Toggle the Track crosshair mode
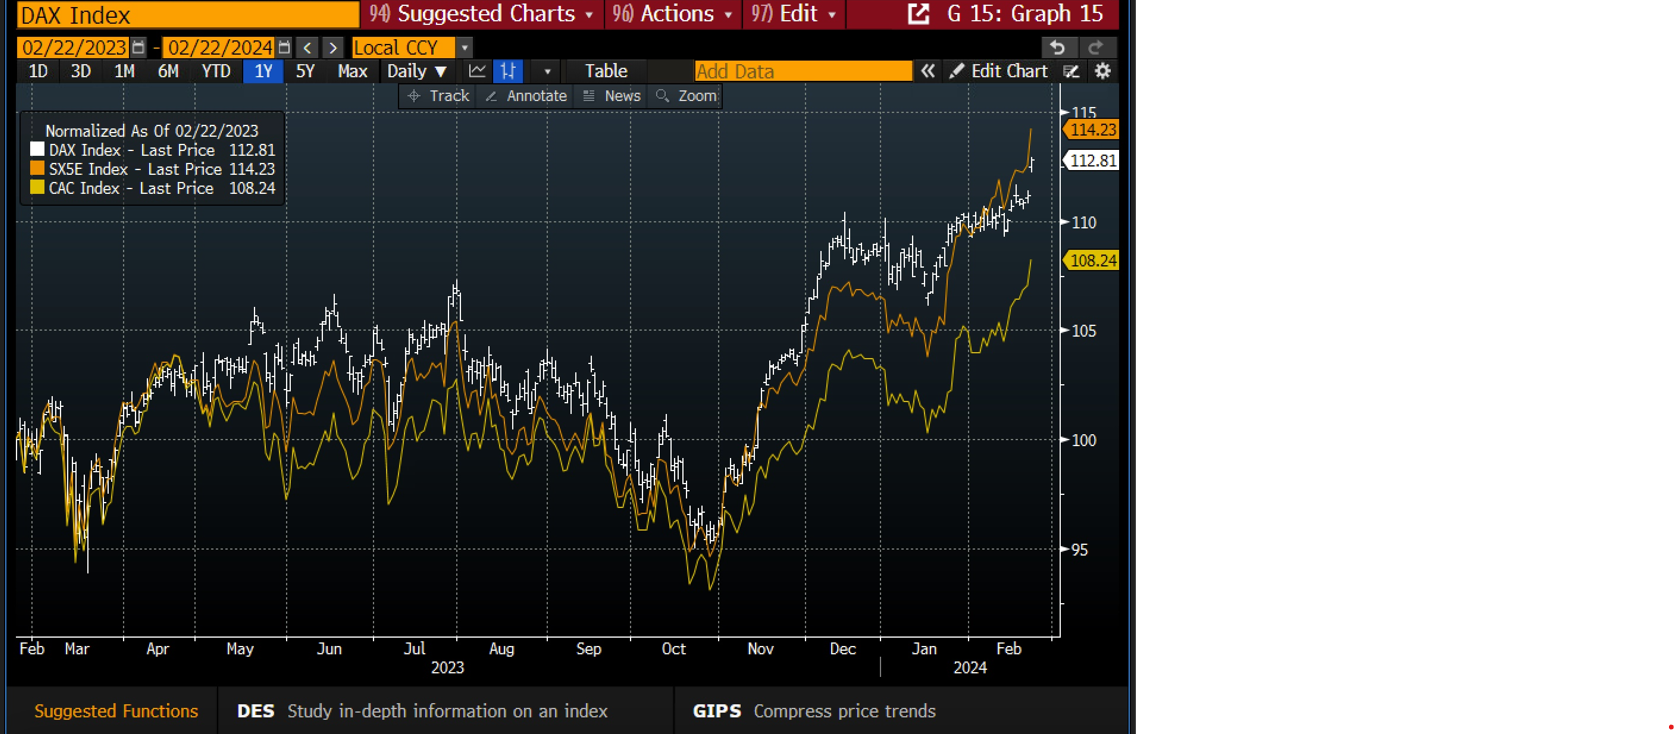1675x734 pixels. tap(439, 96)
